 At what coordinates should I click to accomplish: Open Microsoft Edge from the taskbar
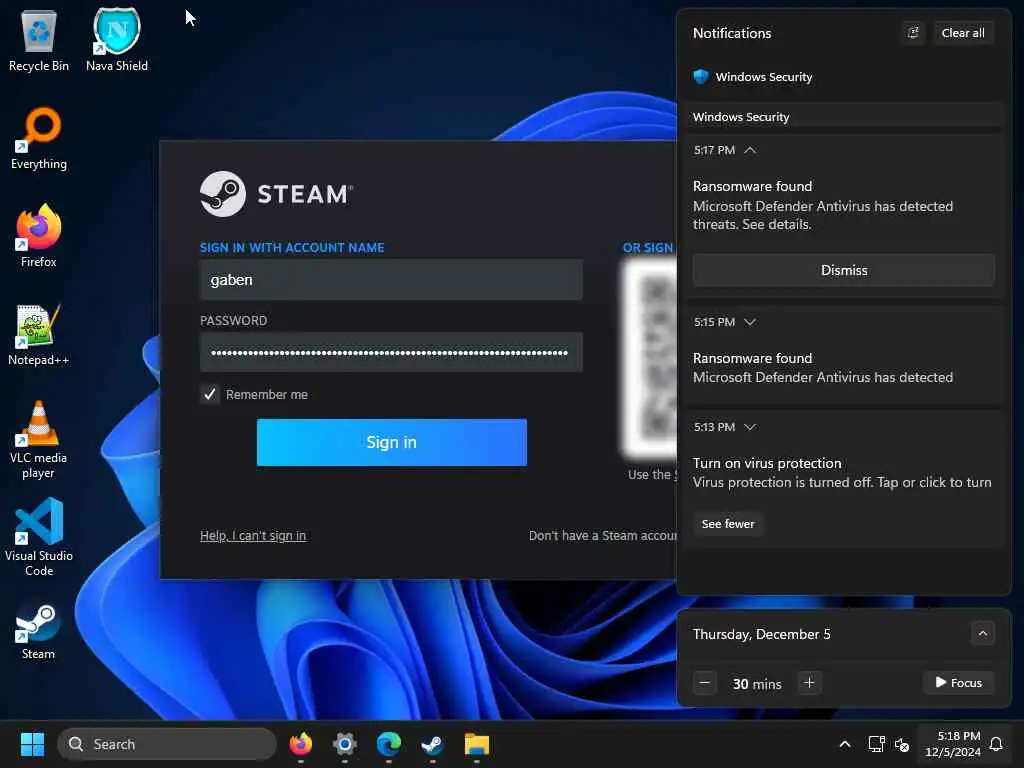[x=389, y=744]
